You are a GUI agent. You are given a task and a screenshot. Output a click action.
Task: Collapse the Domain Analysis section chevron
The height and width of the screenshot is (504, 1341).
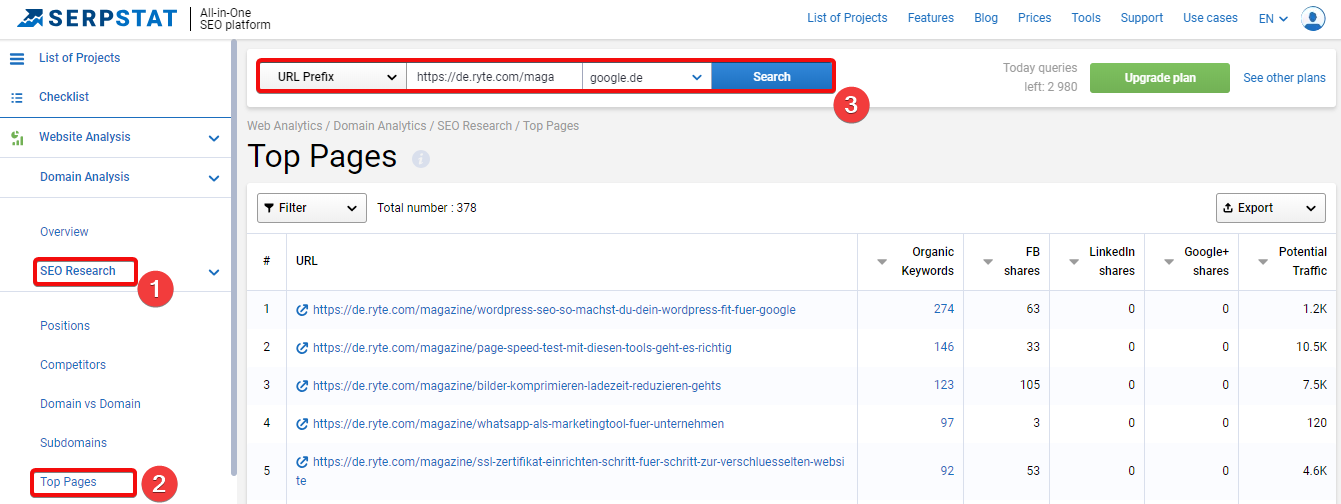point(213,179)
